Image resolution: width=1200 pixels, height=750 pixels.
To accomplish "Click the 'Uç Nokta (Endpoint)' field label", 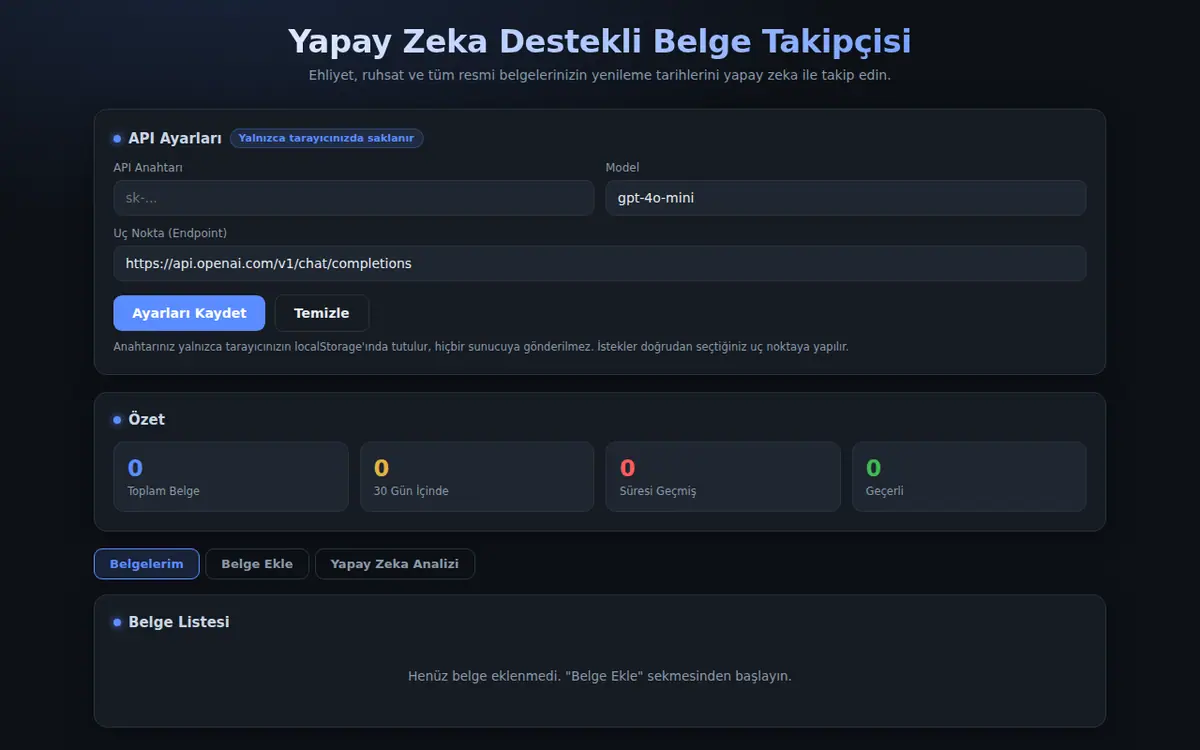I will pyautogui.click(x=170, y=233).
